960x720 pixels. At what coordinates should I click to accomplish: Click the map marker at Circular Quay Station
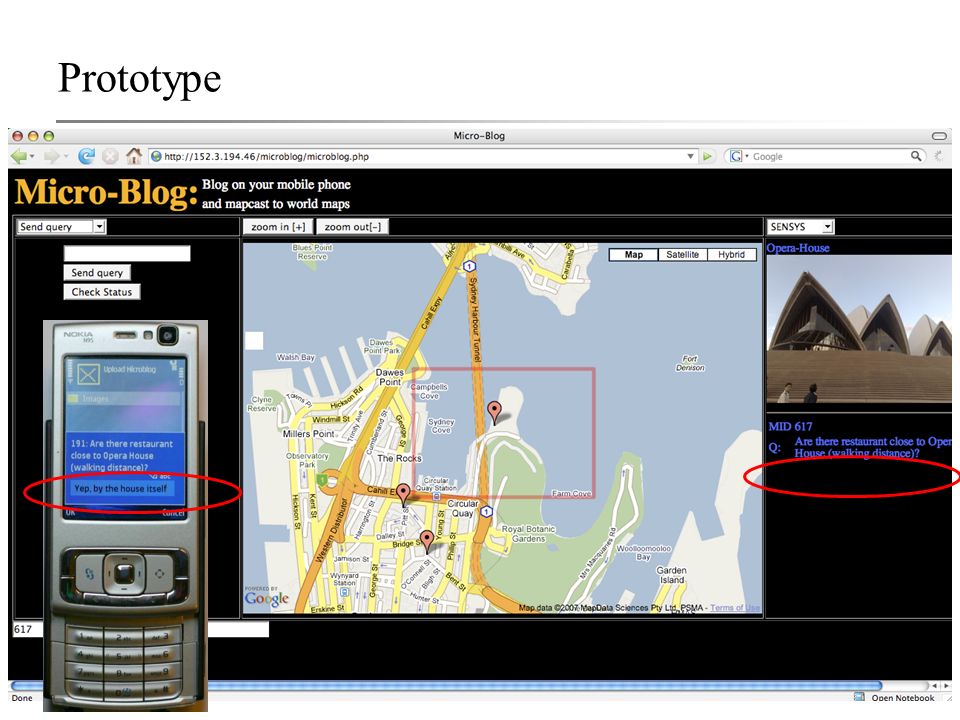(x=403, y=493)
